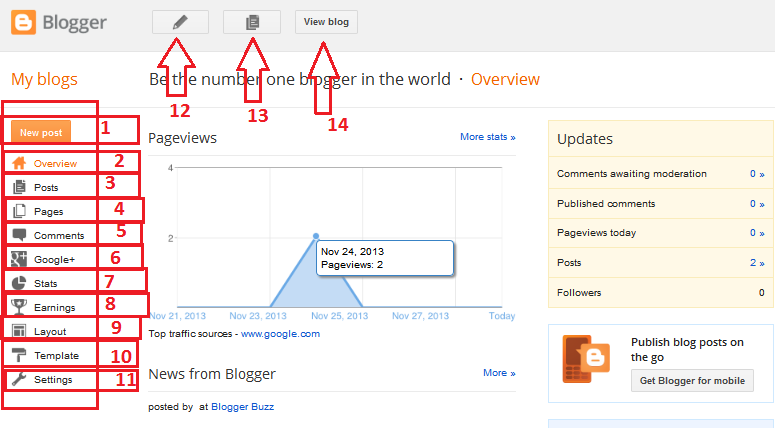Click the Pageviews heading
This screenshot has height=428, width=775.
click(x=182, y=138)
